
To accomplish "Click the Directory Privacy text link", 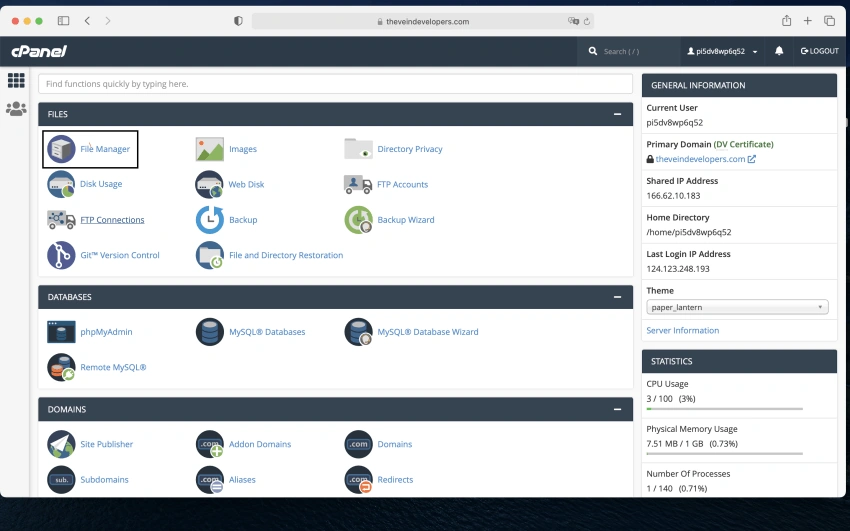I will point(410,149).
